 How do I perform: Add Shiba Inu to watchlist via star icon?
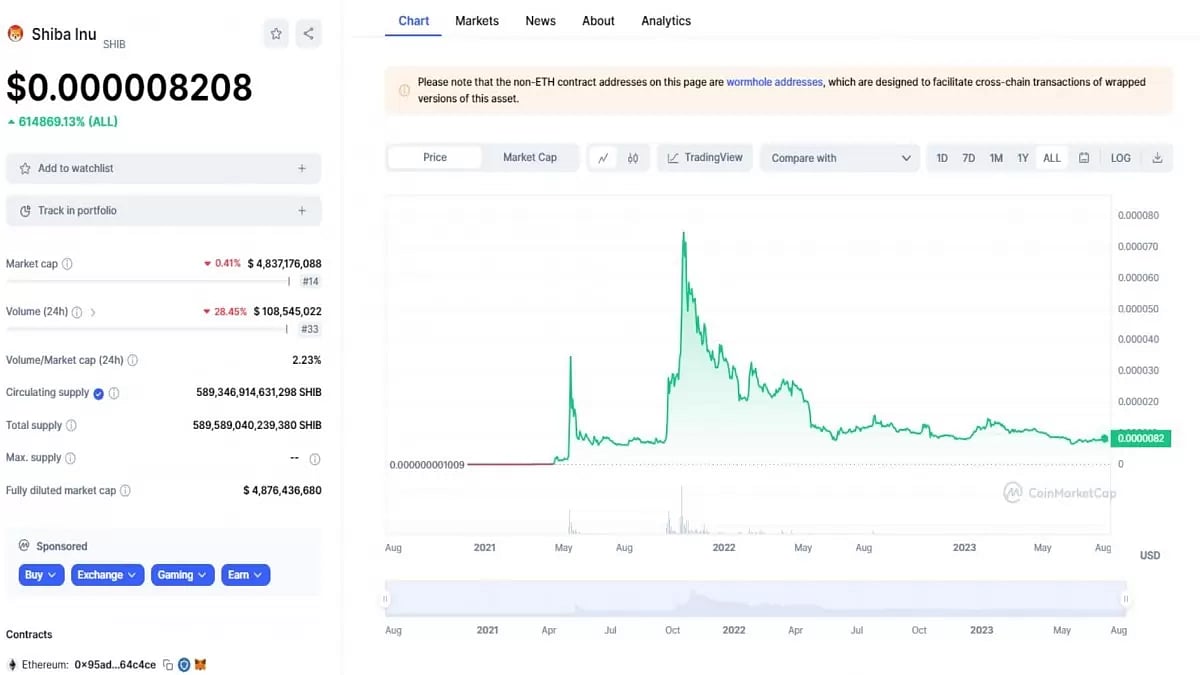(x=276, y=33)
